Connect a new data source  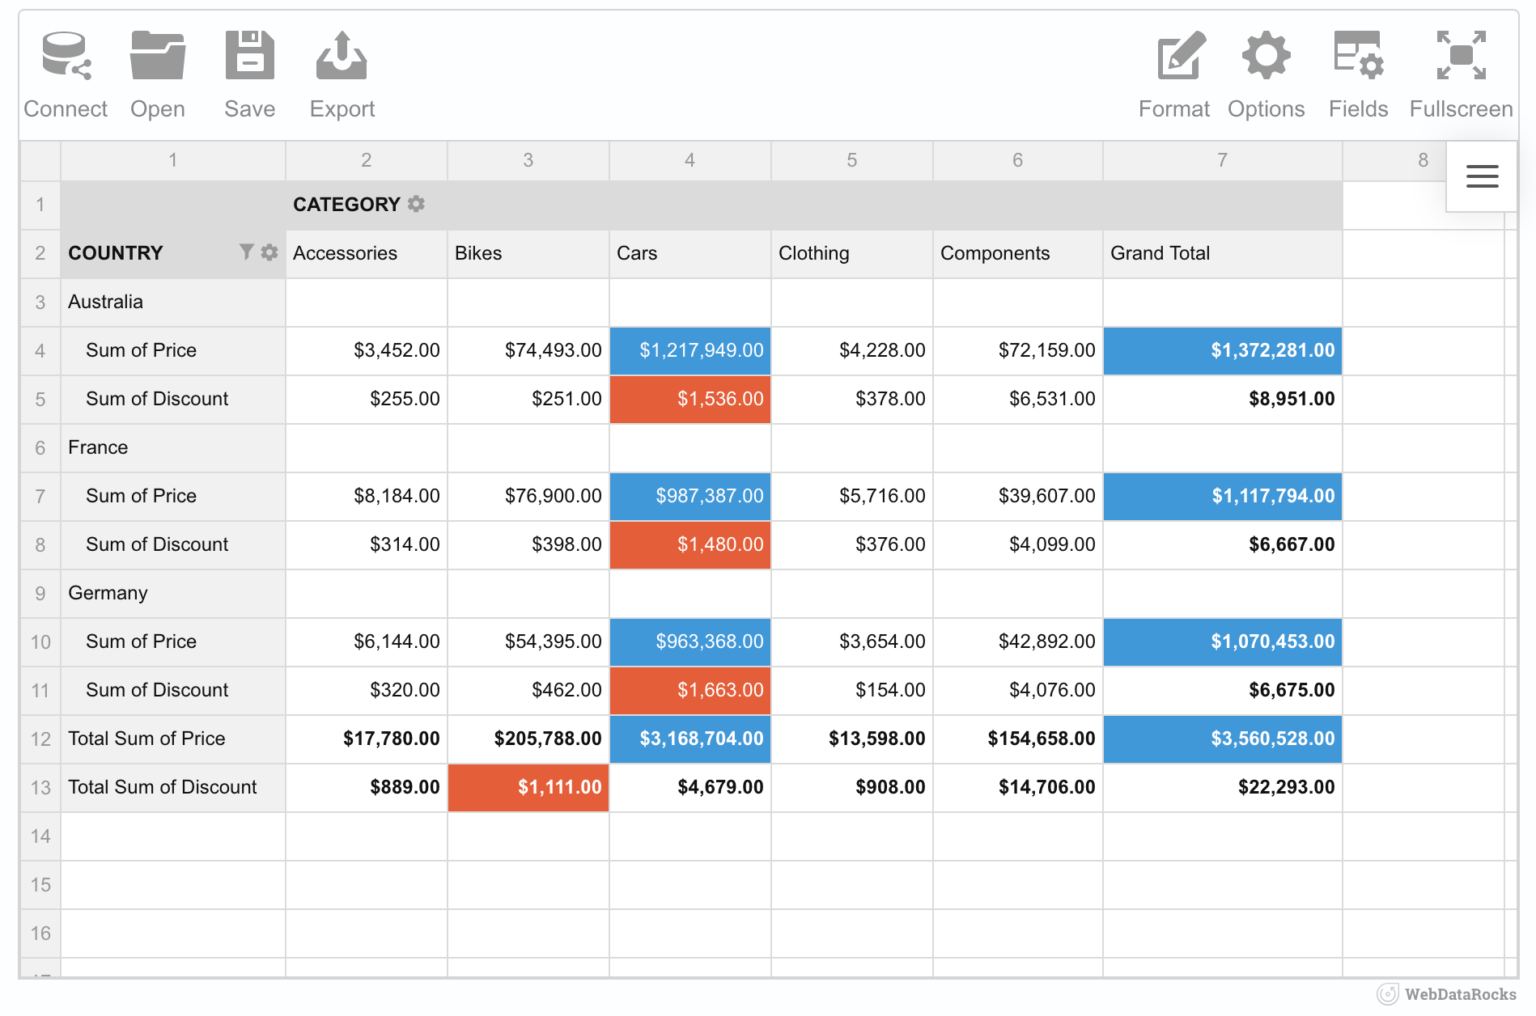tap(65, 70)
